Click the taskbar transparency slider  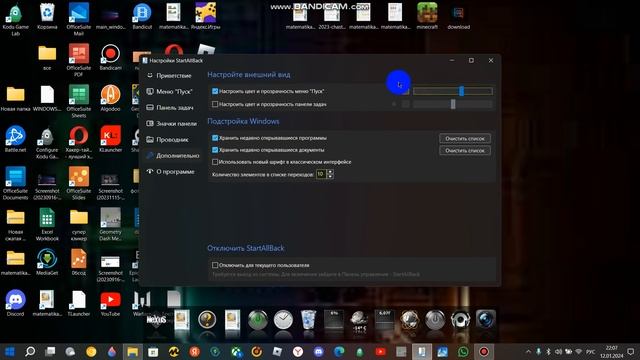click(x=453, y=104)
